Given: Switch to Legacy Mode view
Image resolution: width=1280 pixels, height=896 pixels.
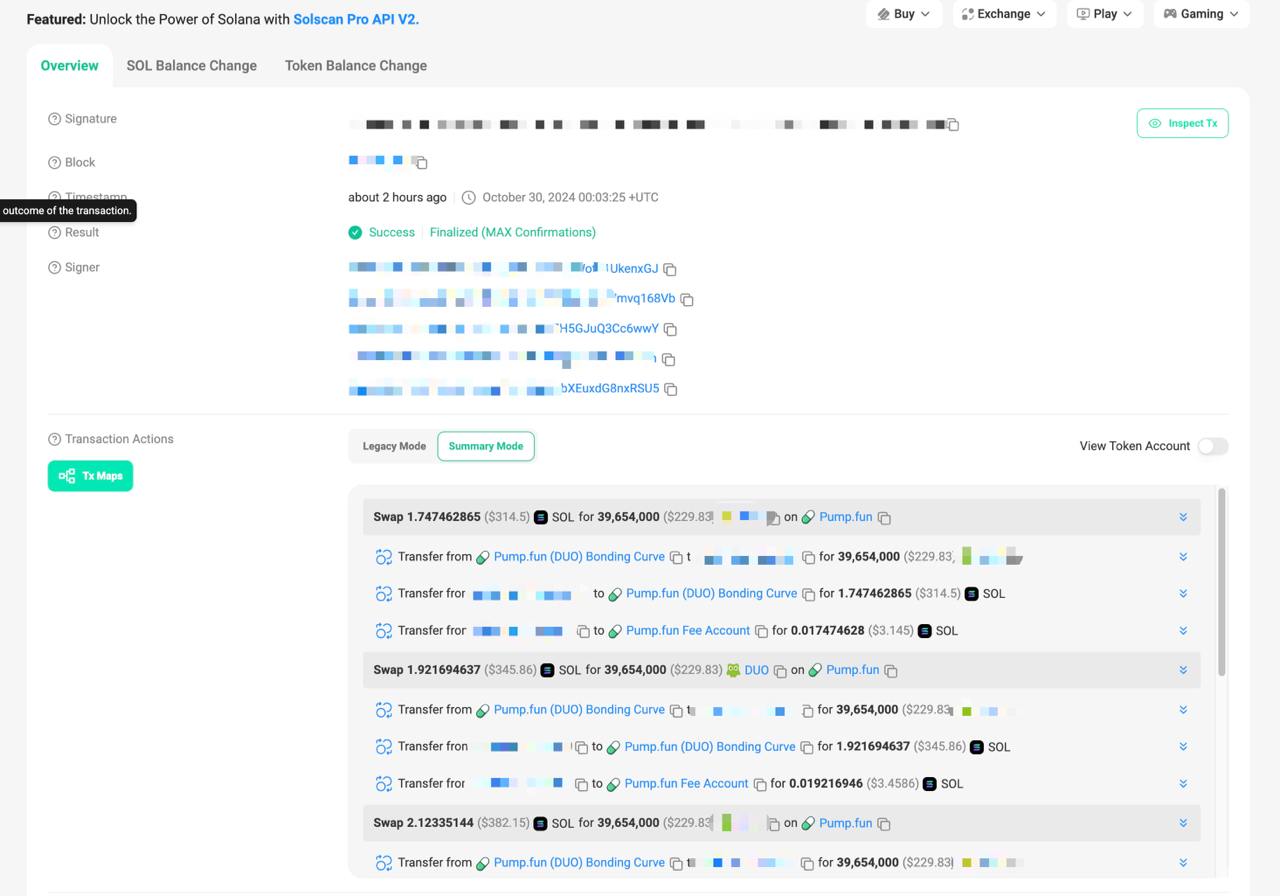Looking at the screenshot, I should pos(394,447).
